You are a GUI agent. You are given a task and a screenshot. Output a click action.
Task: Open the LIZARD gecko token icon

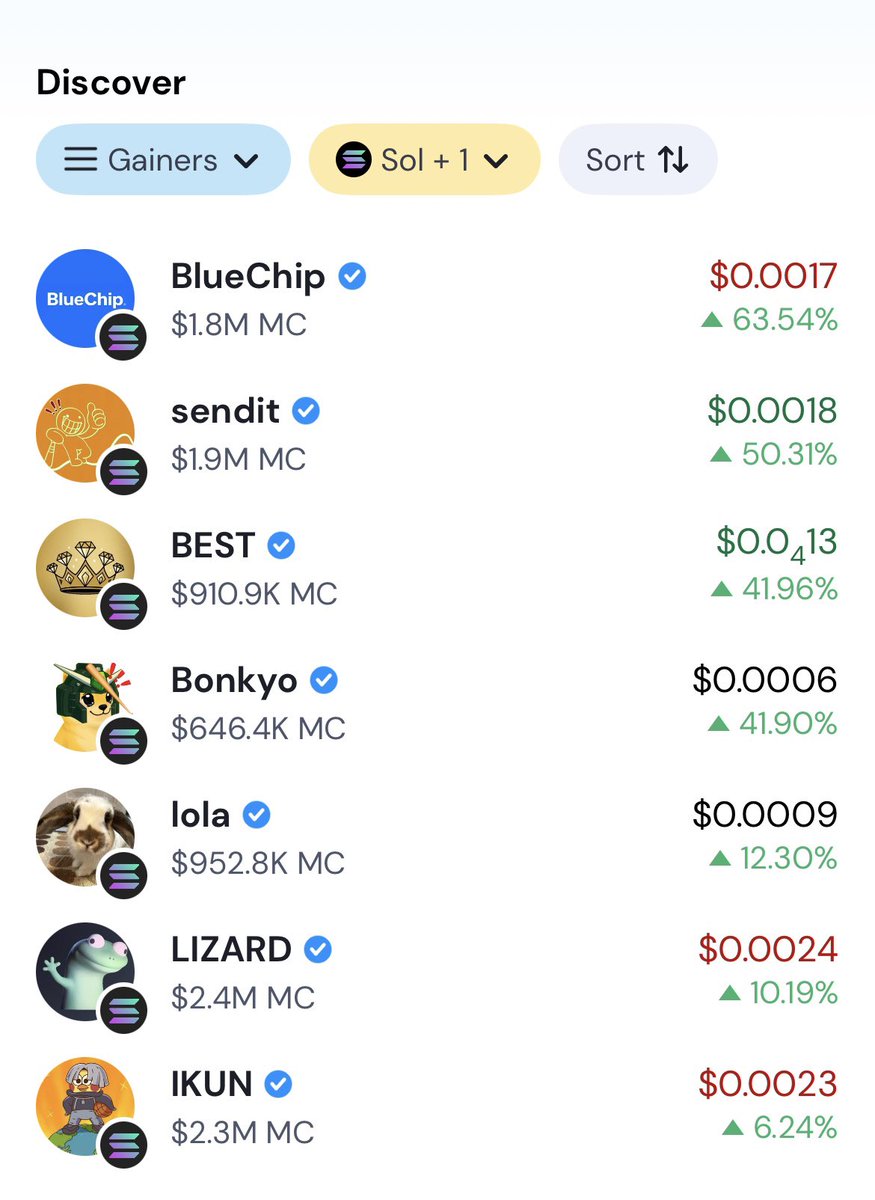(85, 972)
